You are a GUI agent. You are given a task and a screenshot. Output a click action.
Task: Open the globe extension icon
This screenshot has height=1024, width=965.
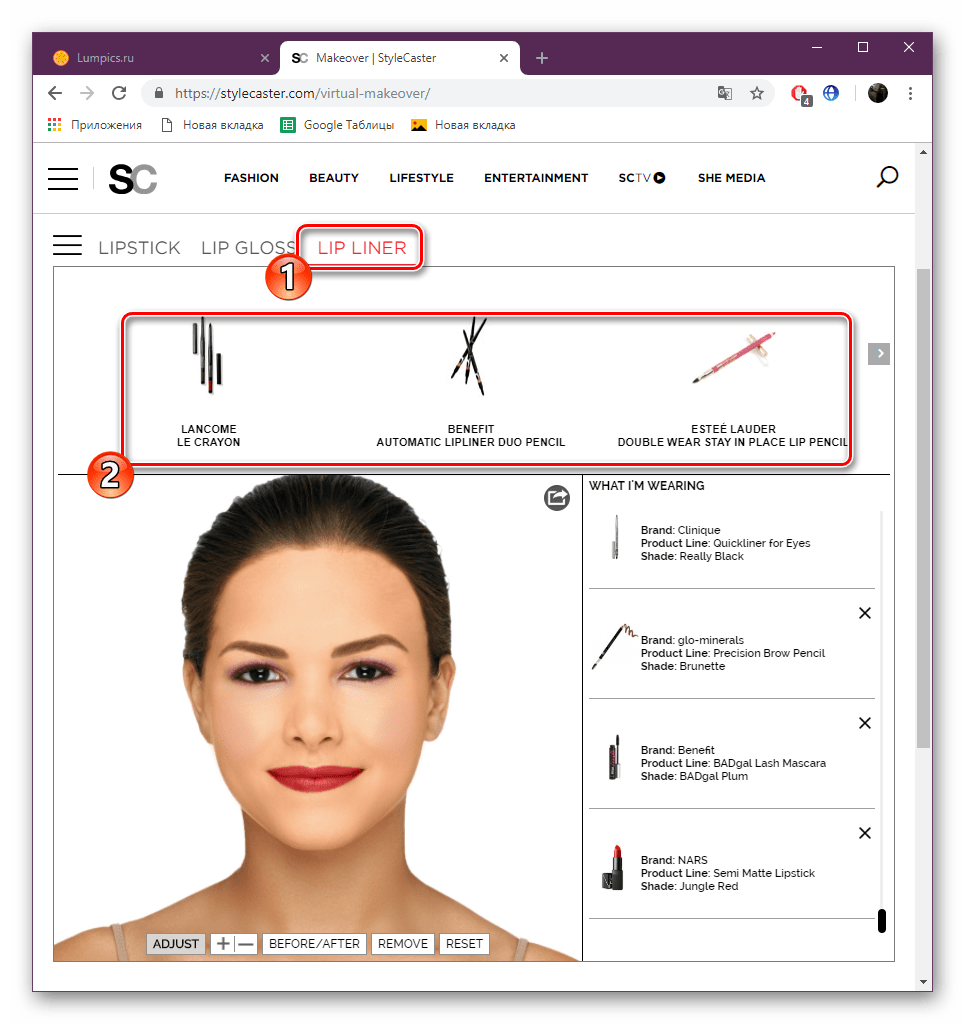click(831, 93)
